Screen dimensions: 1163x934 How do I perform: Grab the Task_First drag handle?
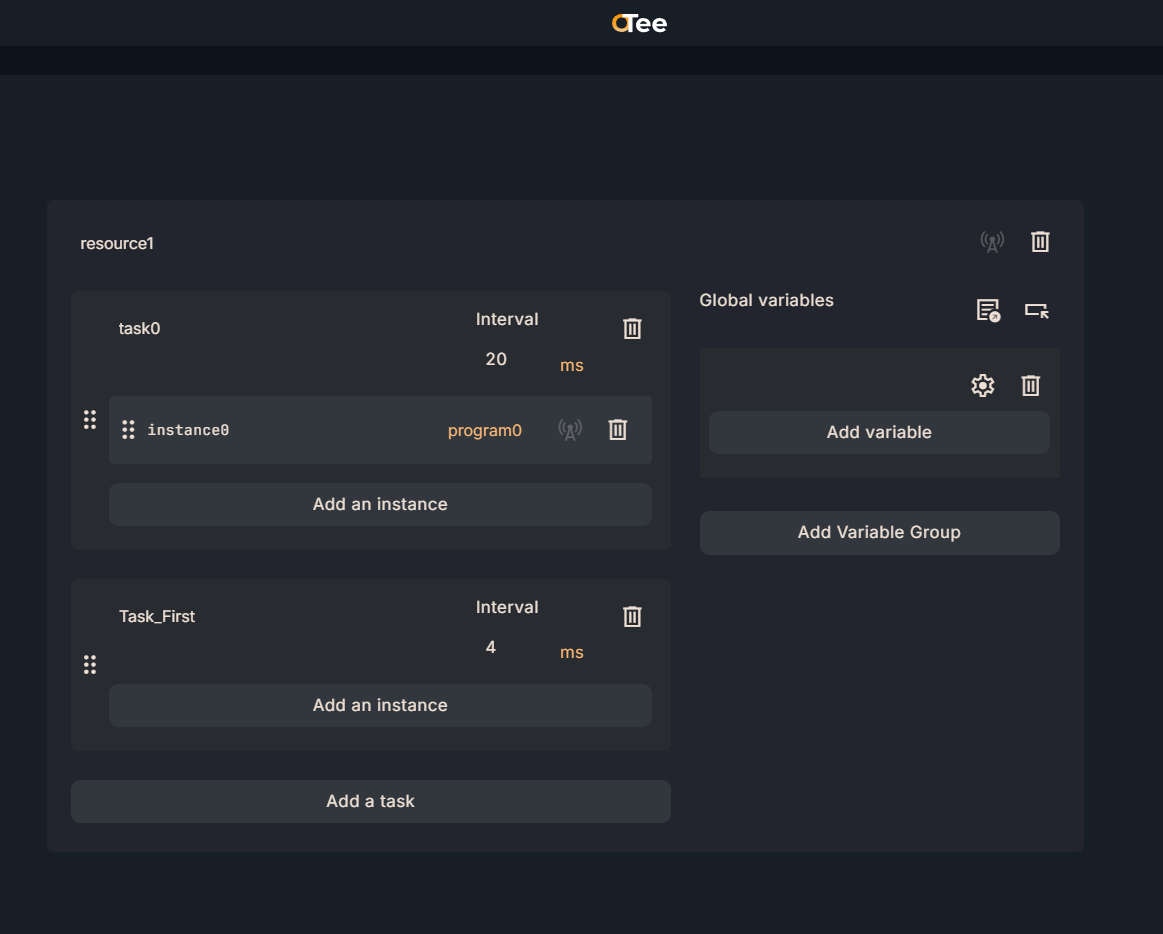click(90, 665)
